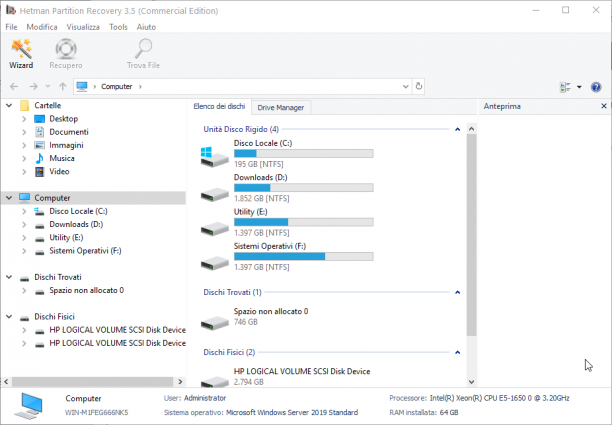Image resolution: width=612 pixels, height=425 pixels.
Task: Collapse the Unità Disco Rigido section
Action: click(457, 129)
